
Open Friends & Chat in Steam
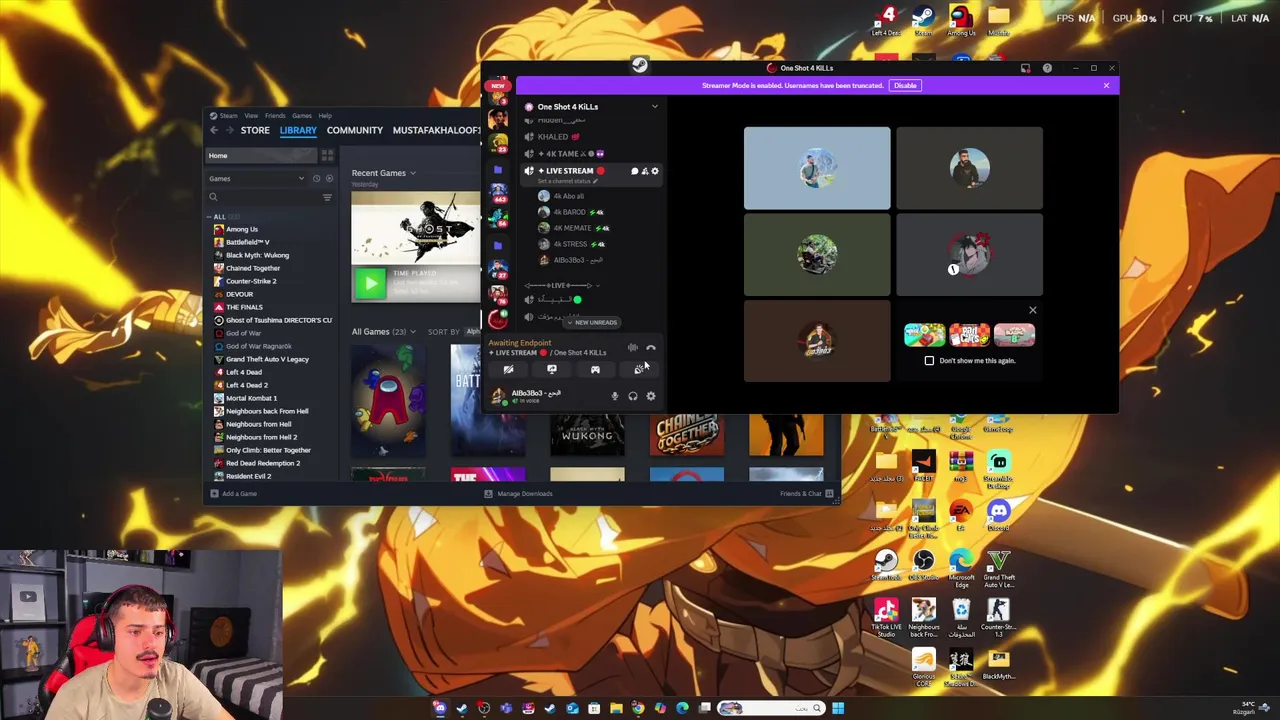coord(806,494)
